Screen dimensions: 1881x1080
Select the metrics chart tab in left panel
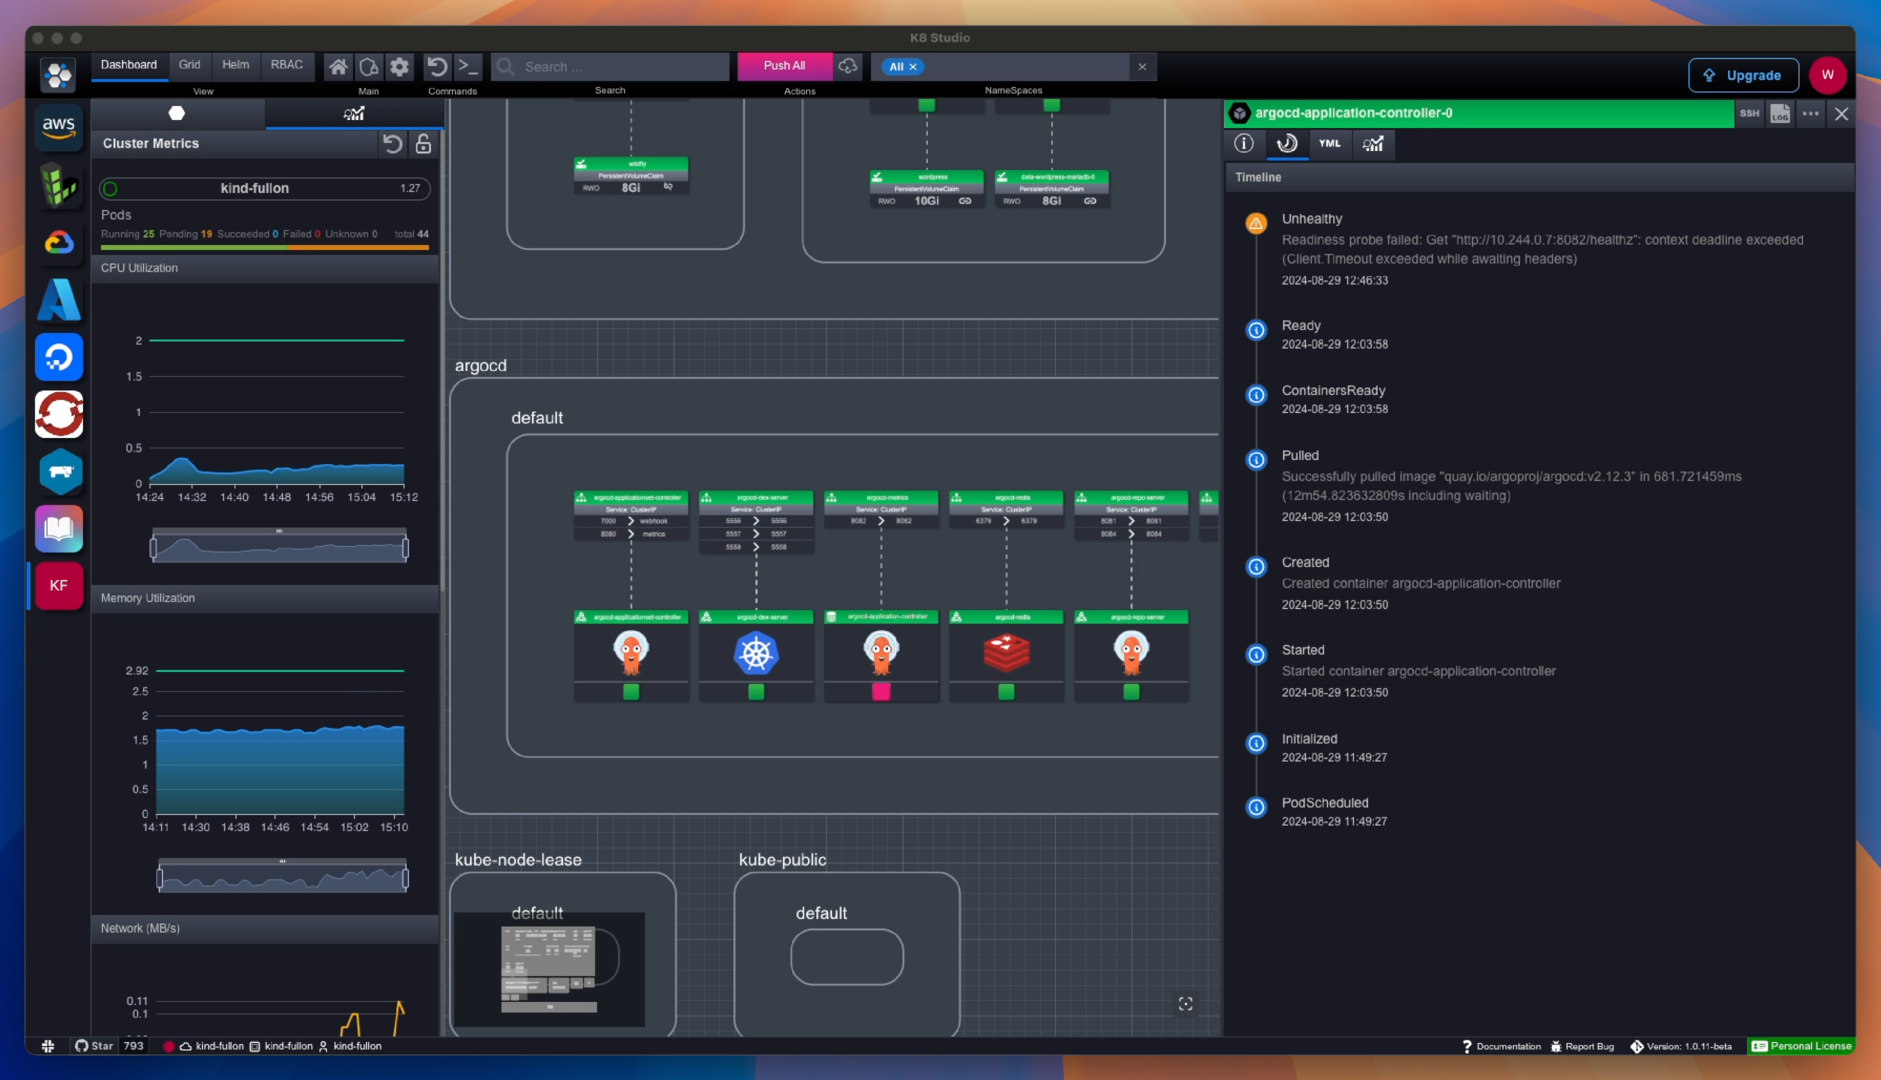coord(354,113)
